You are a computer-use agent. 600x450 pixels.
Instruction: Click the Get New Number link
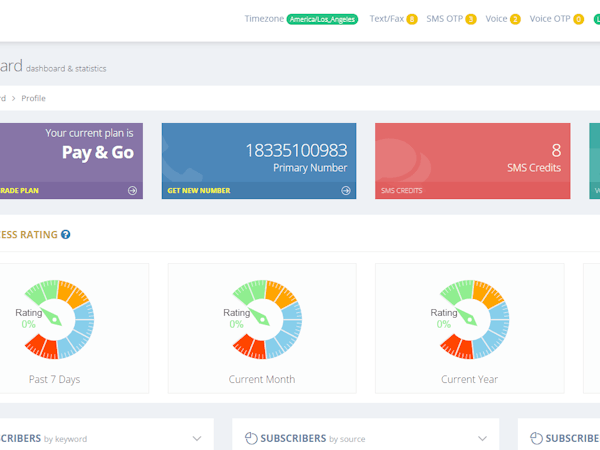pos(199,191)
